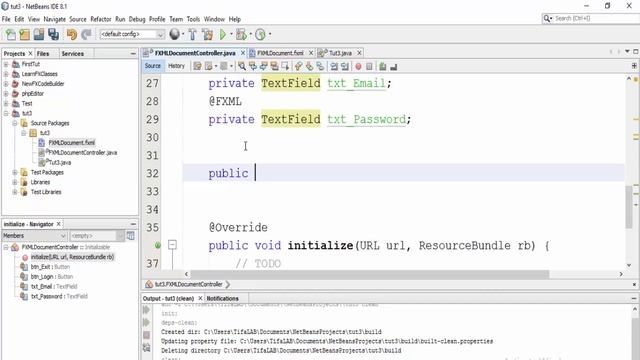Open the Tools menu

(193, 19)
